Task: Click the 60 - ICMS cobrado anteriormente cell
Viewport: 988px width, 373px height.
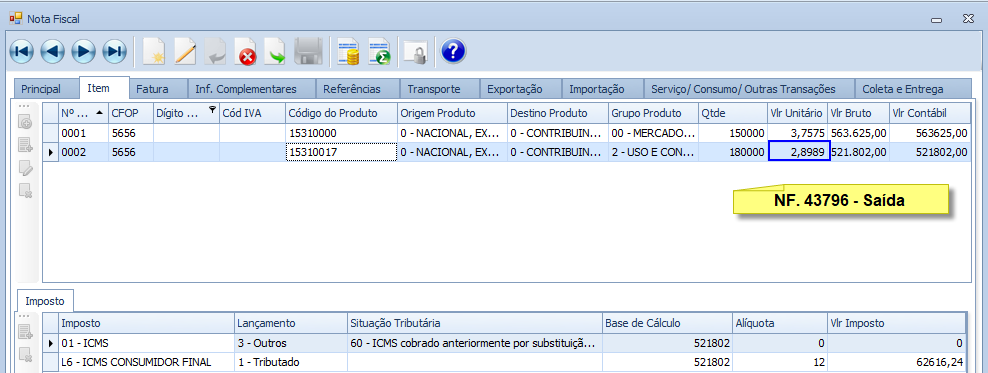Action: coord(475,343)
